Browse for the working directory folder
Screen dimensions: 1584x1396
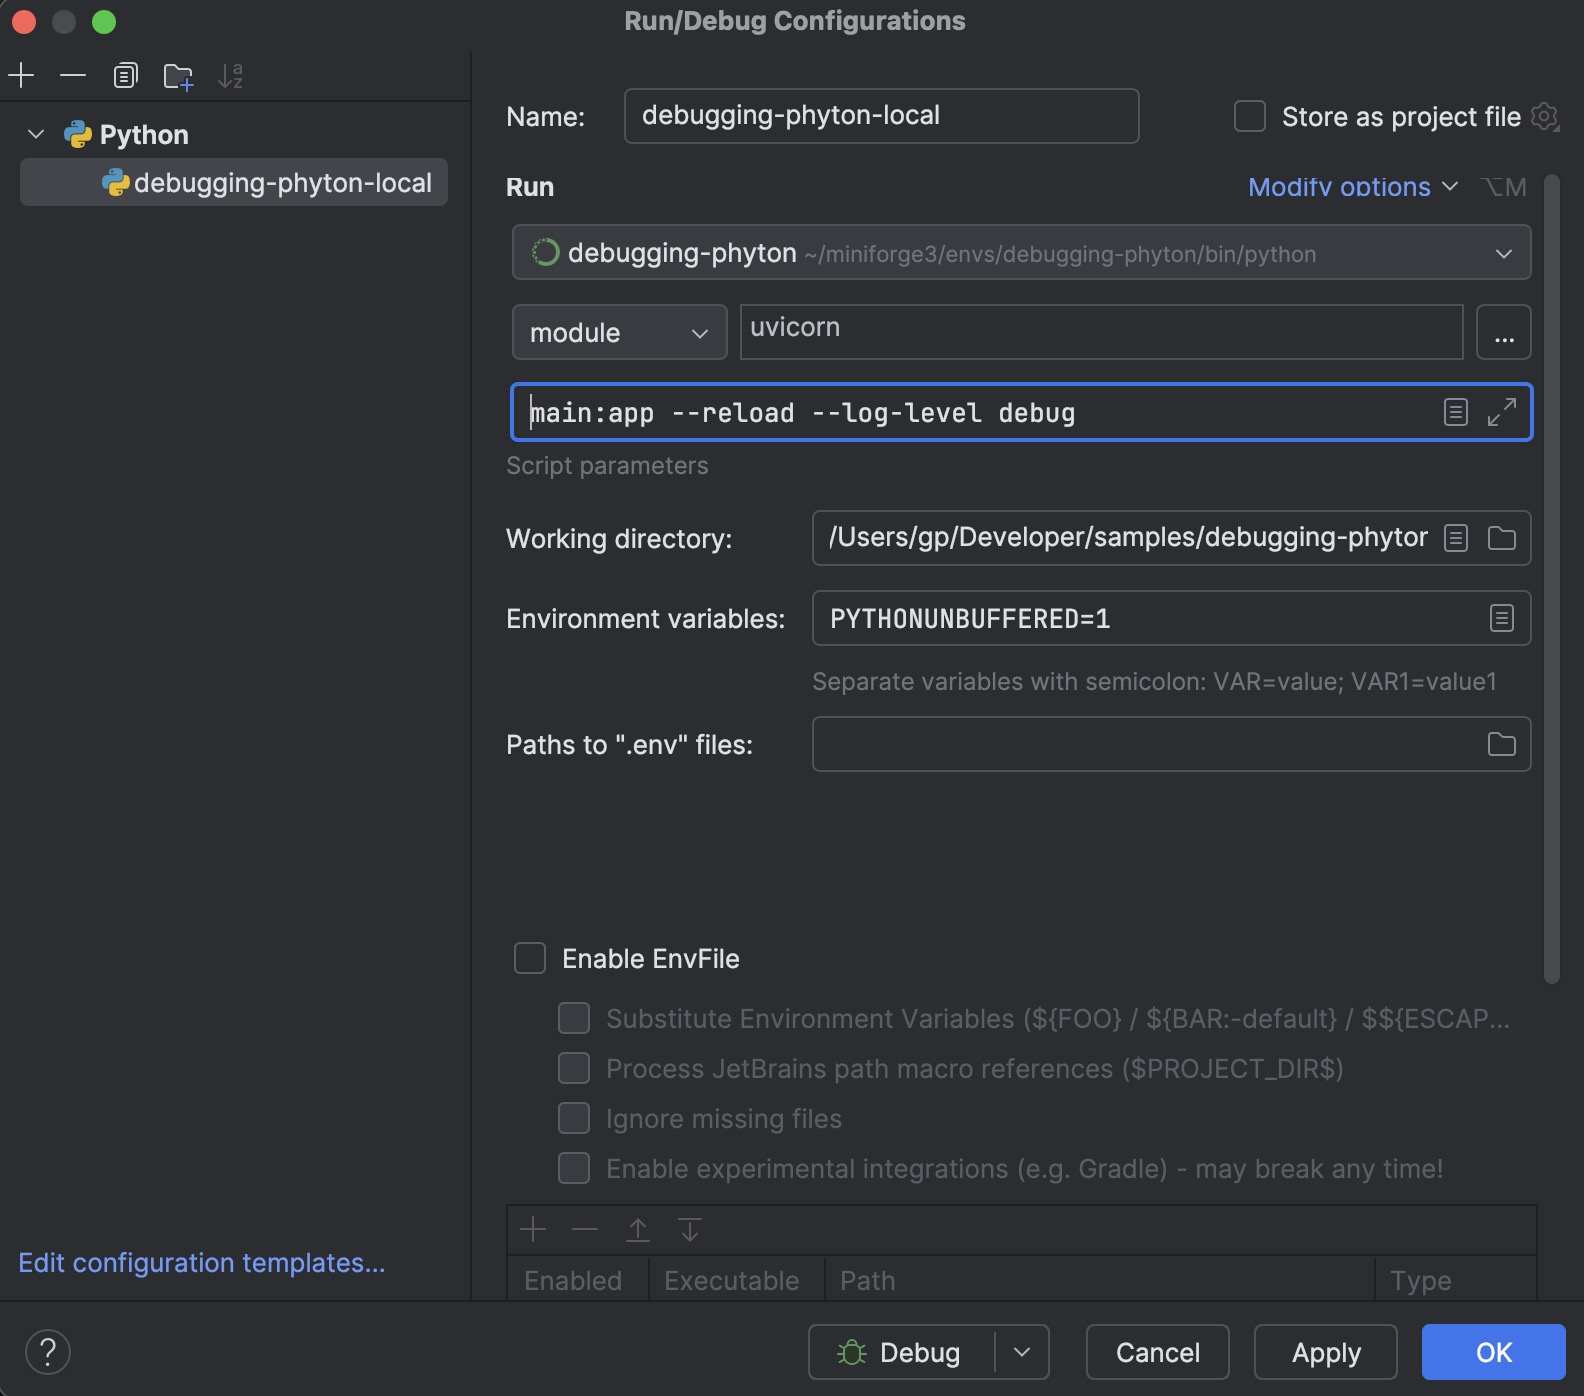click(x=1501, y=538)
